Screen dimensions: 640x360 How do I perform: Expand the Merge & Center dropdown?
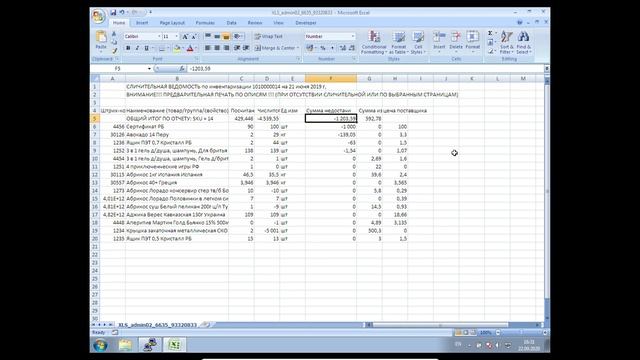(x=298, y=48)
